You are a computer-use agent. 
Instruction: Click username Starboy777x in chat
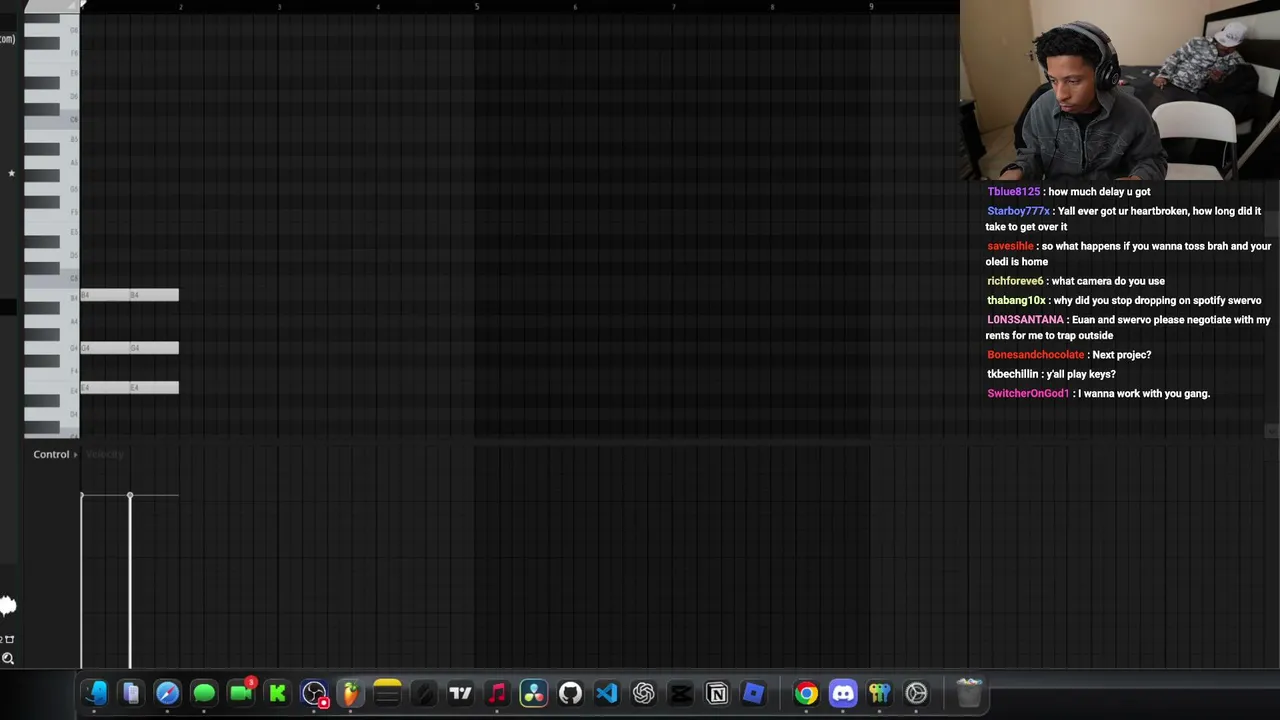1018,211
